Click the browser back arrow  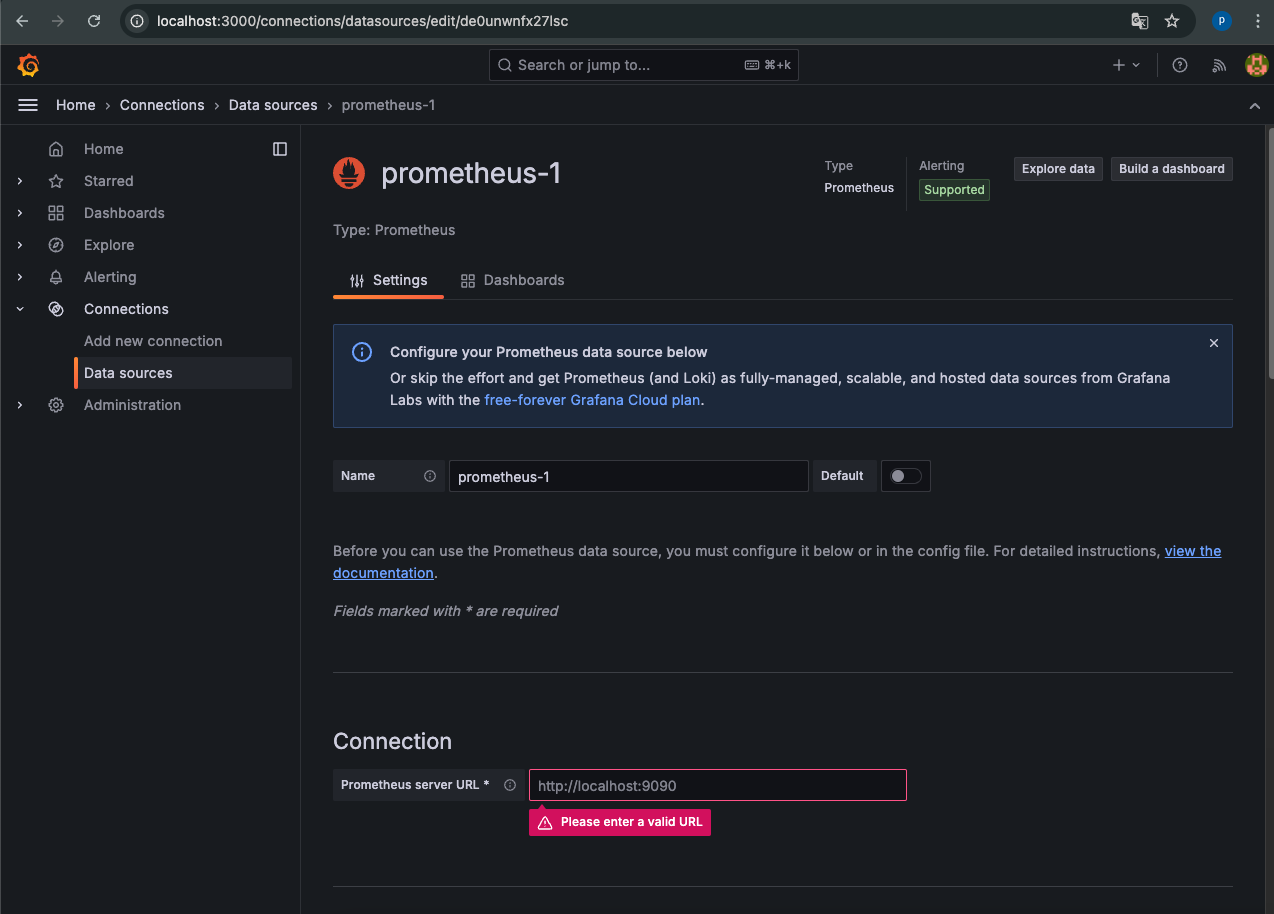22,20
